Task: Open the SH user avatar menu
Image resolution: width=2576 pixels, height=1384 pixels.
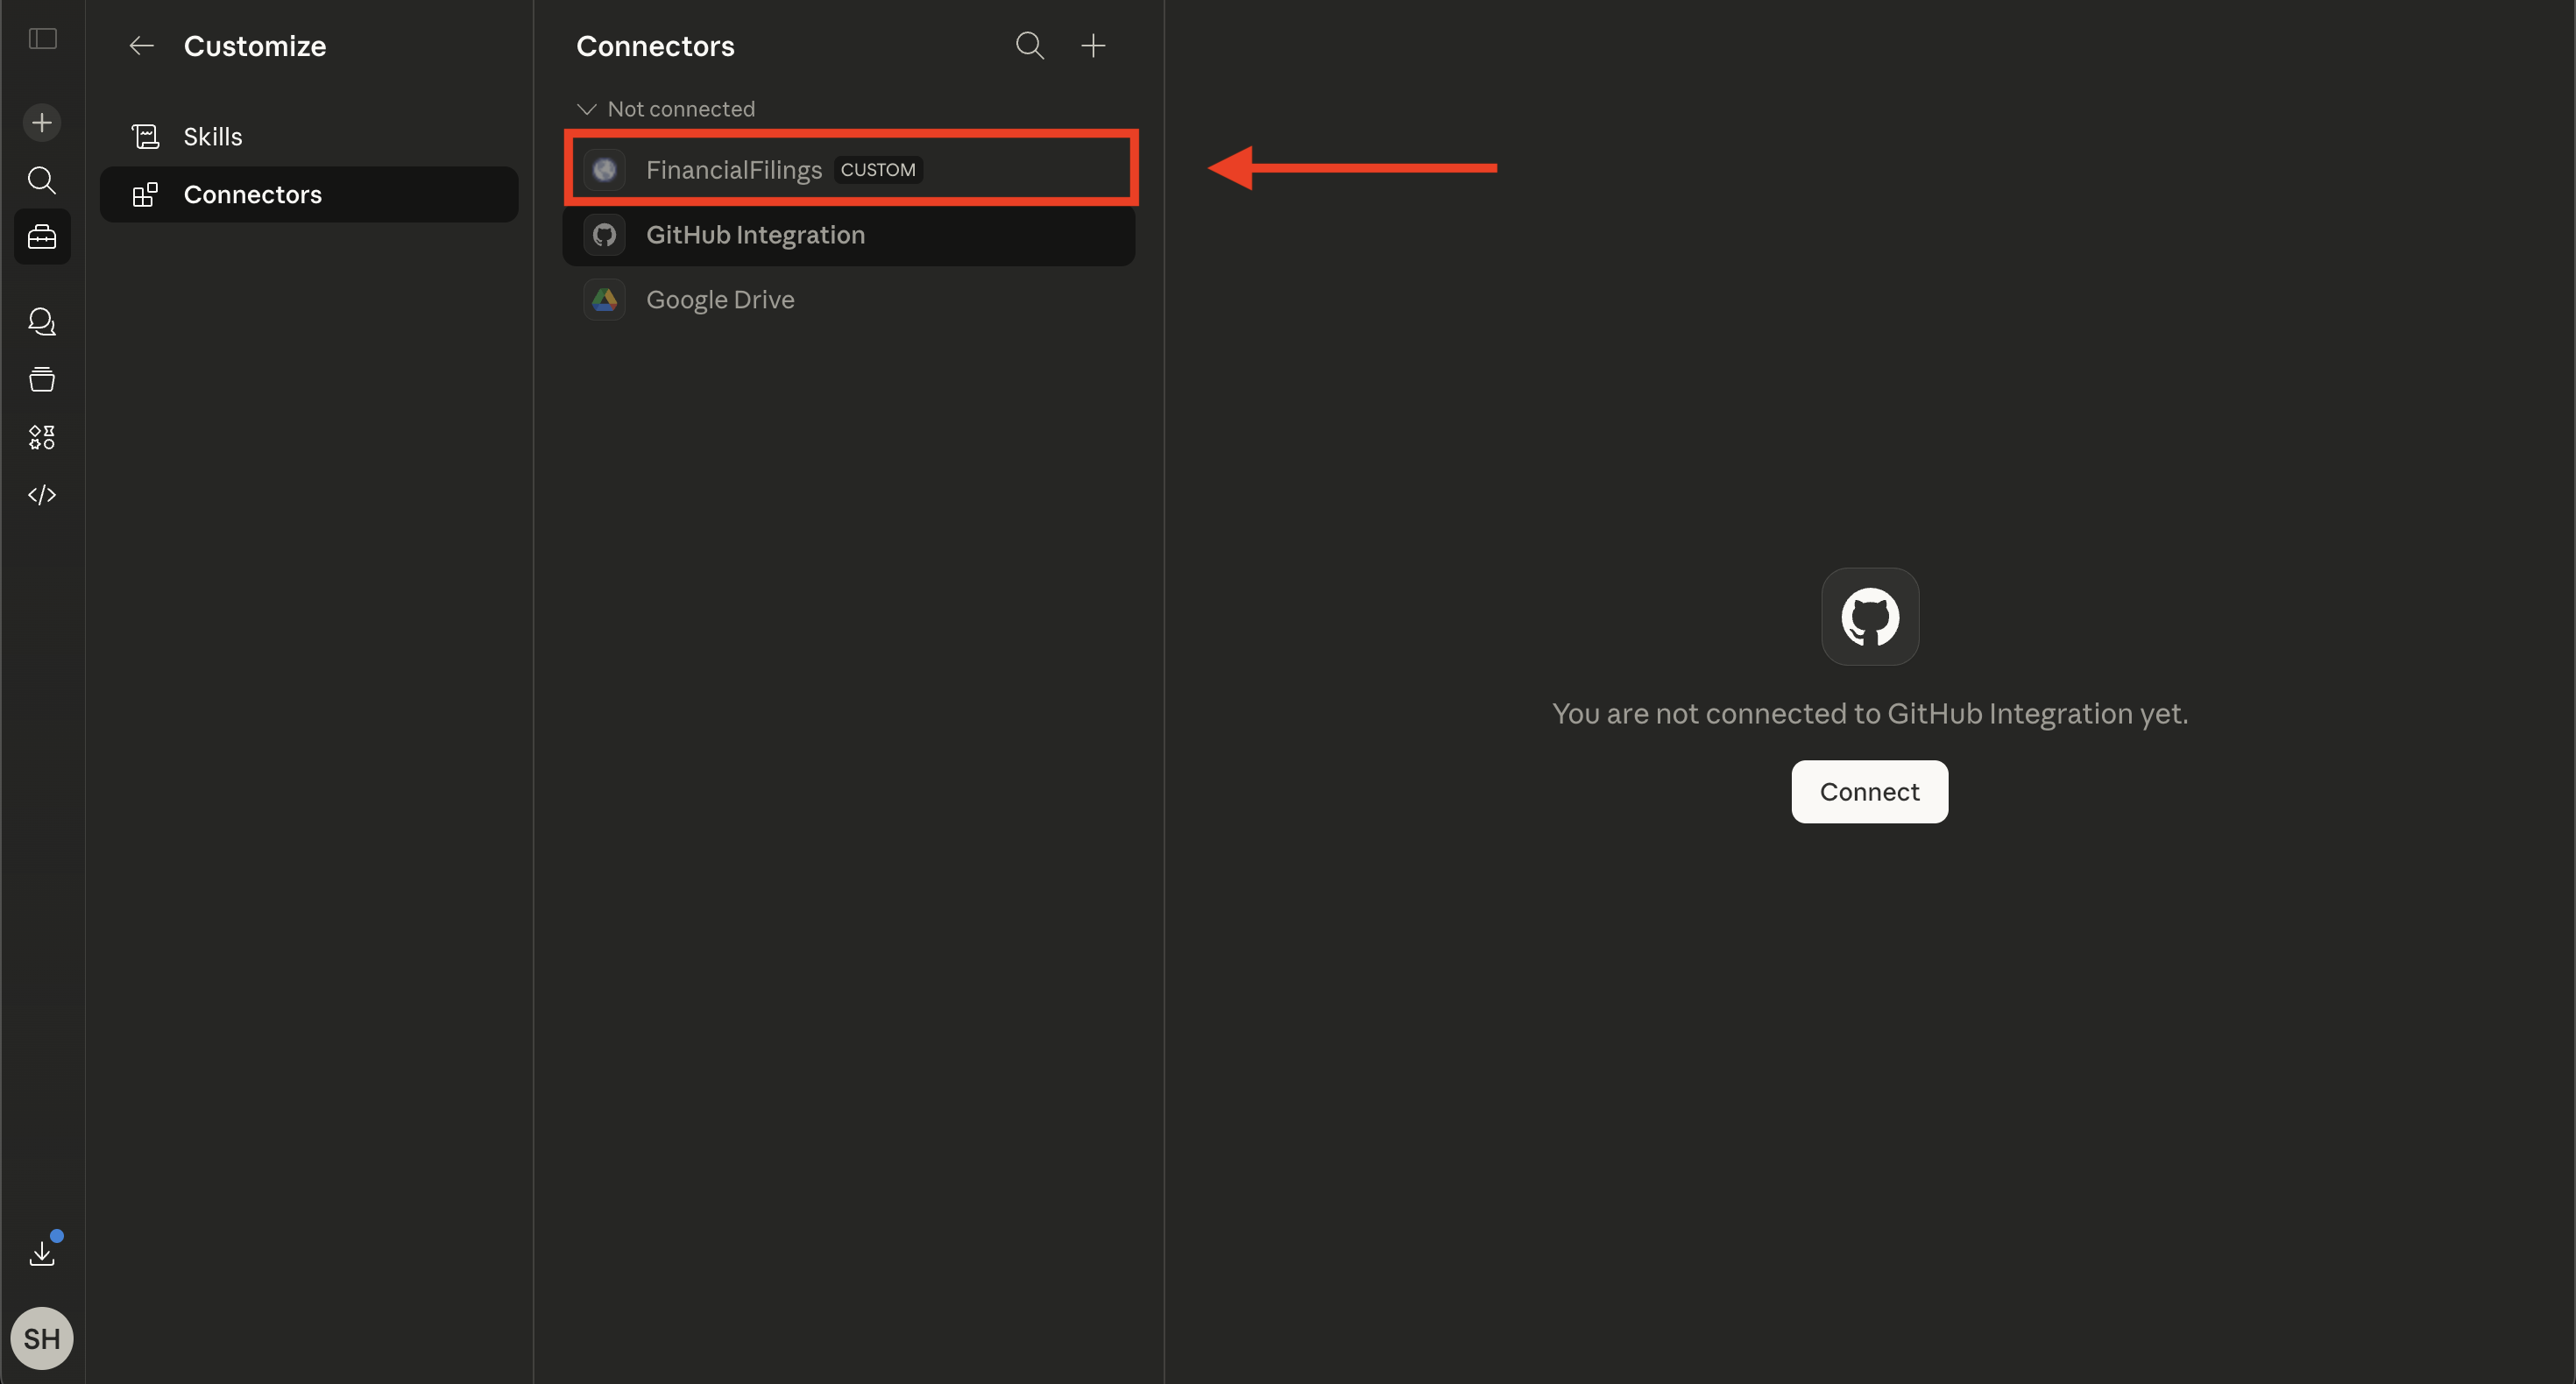Action: [42, 1338]
